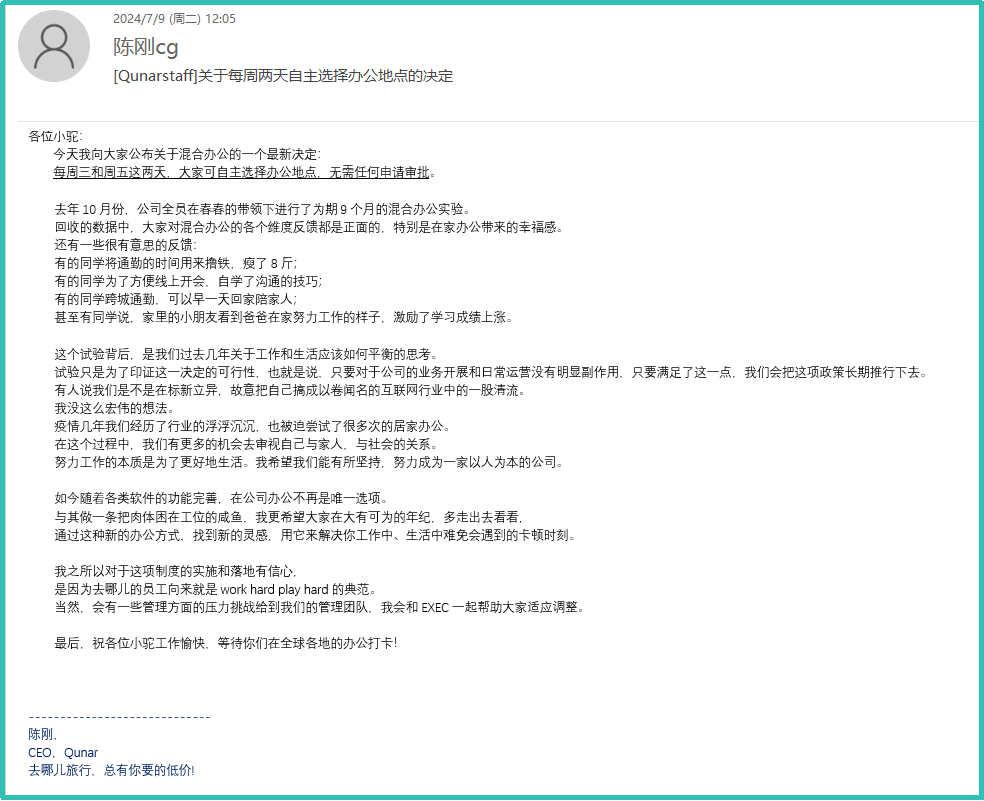Click the signature name 陈刚
Screen dimensions: 984x801
pyautogui.click(x=43, y=734)
